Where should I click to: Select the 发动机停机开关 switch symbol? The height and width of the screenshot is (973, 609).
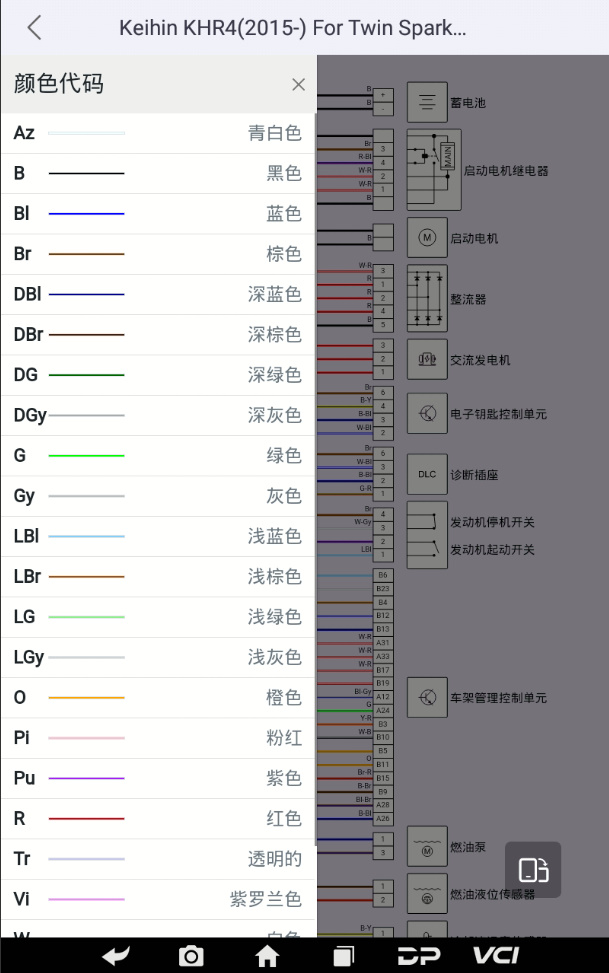(x=427, y=521)
